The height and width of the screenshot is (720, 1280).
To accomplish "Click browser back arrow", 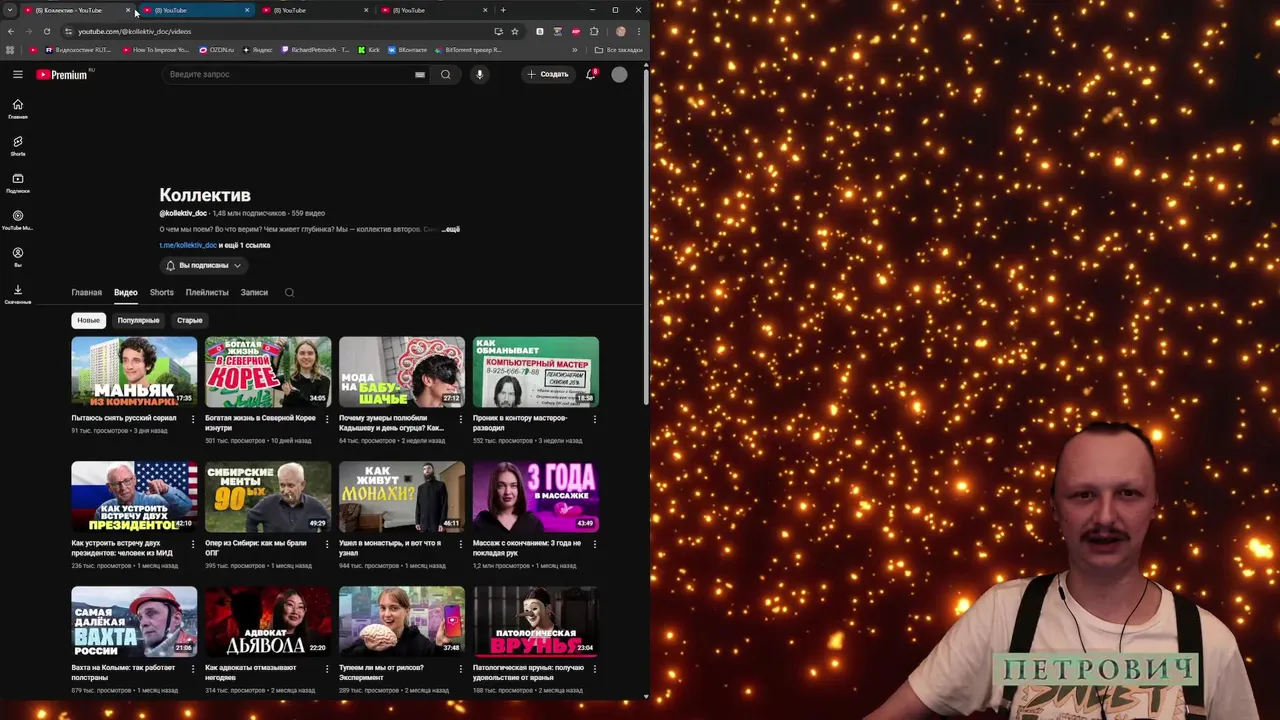I will click(11, 31).
